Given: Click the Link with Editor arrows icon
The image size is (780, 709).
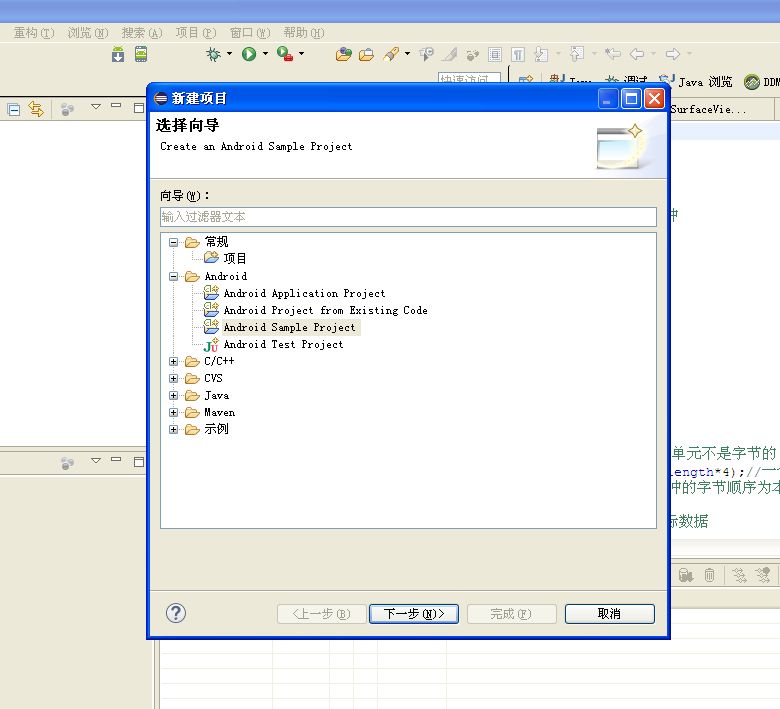Looking at the screenshot, I should pyautogui.click(x=36, y=109).
